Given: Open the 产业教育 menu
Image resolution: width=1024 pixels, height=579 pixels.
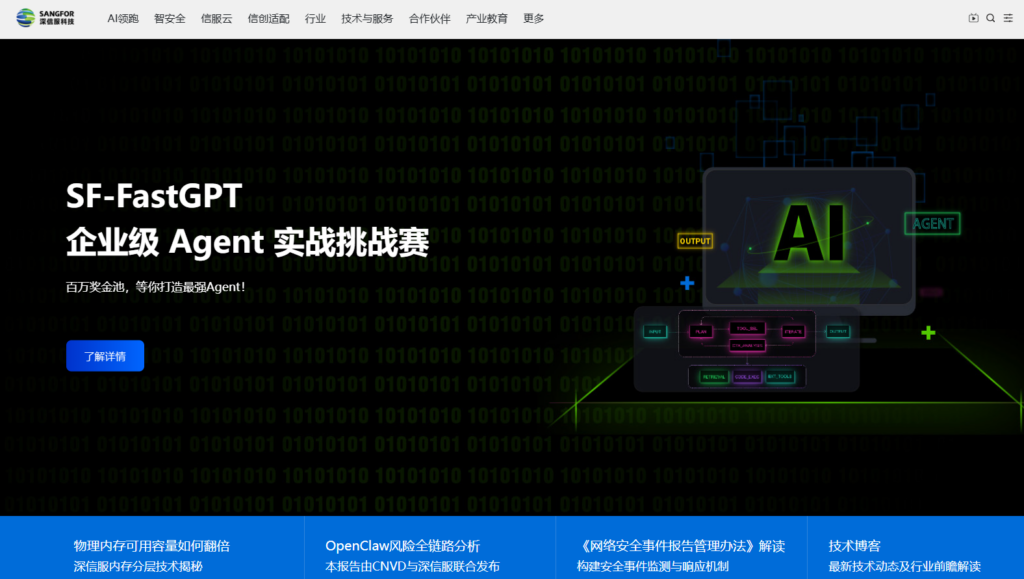Looking at the screenshot, I should point(487,18).
